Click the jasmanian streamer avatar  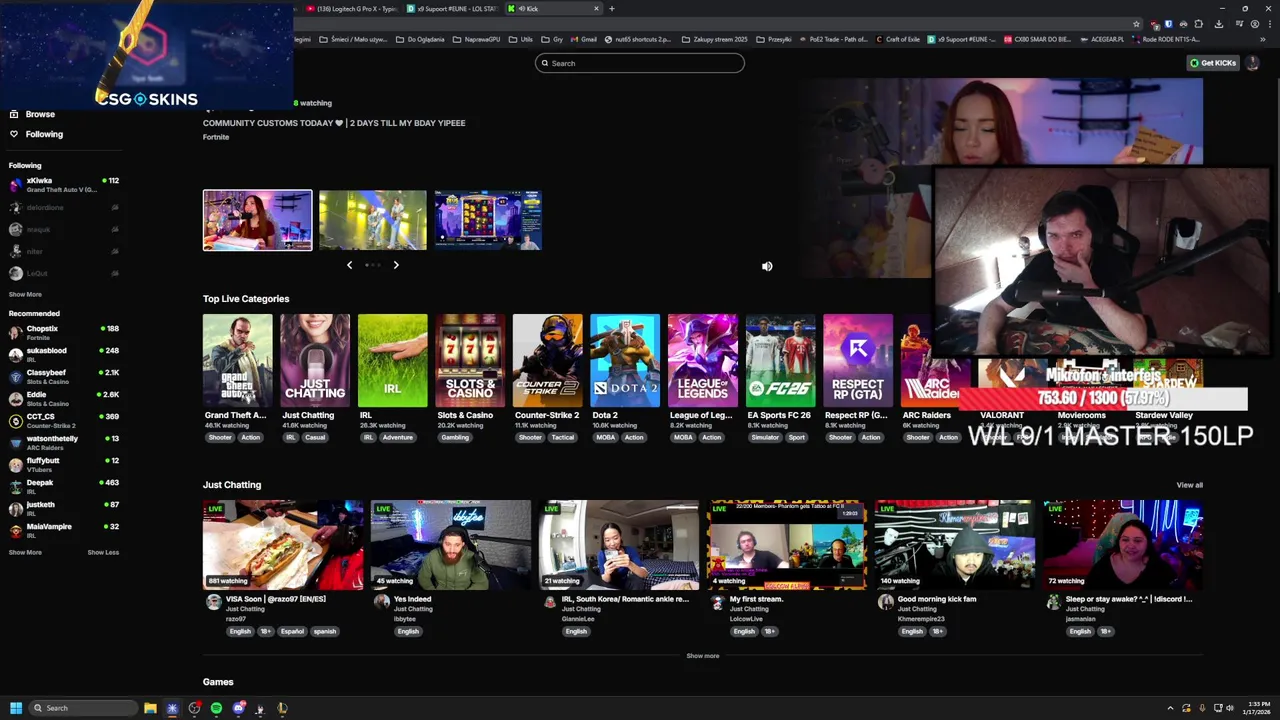pyautogui.click(x=1053, y=602)
